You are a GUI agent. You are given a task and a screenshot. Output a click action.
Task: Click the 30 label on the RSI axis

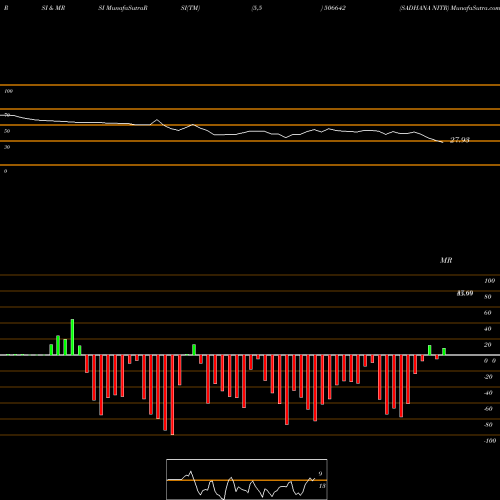(7, 147)
